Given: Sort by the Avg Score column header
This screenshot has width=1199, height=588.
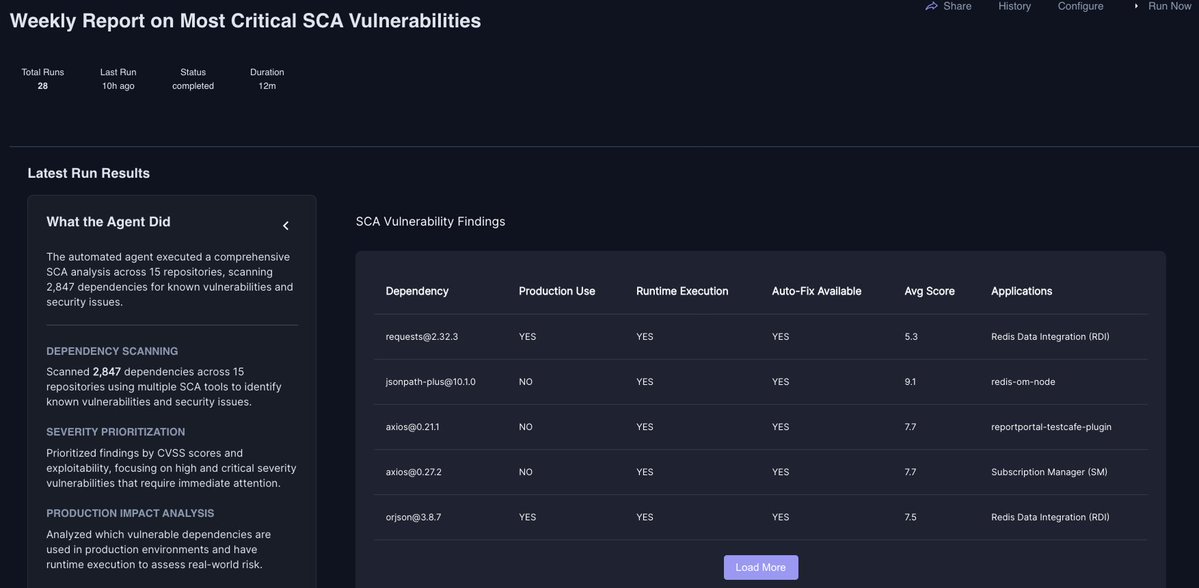Looking at the screenshot, I should pyautogui.click(x=929, y=291).
